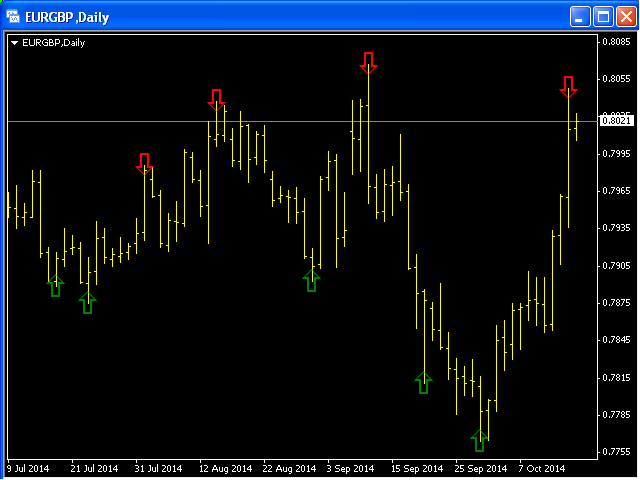The height and width of the screenshot is (480, 640).
Task: Select the green buy arrow in mid September
Action: [423, 383]
